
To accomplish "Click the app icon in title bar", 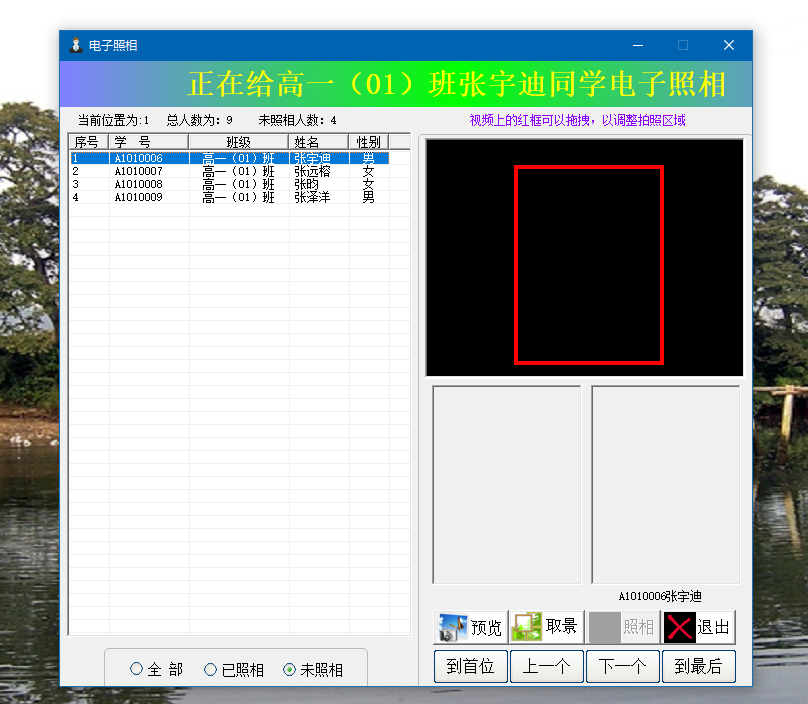I will (x=75, y=45).
